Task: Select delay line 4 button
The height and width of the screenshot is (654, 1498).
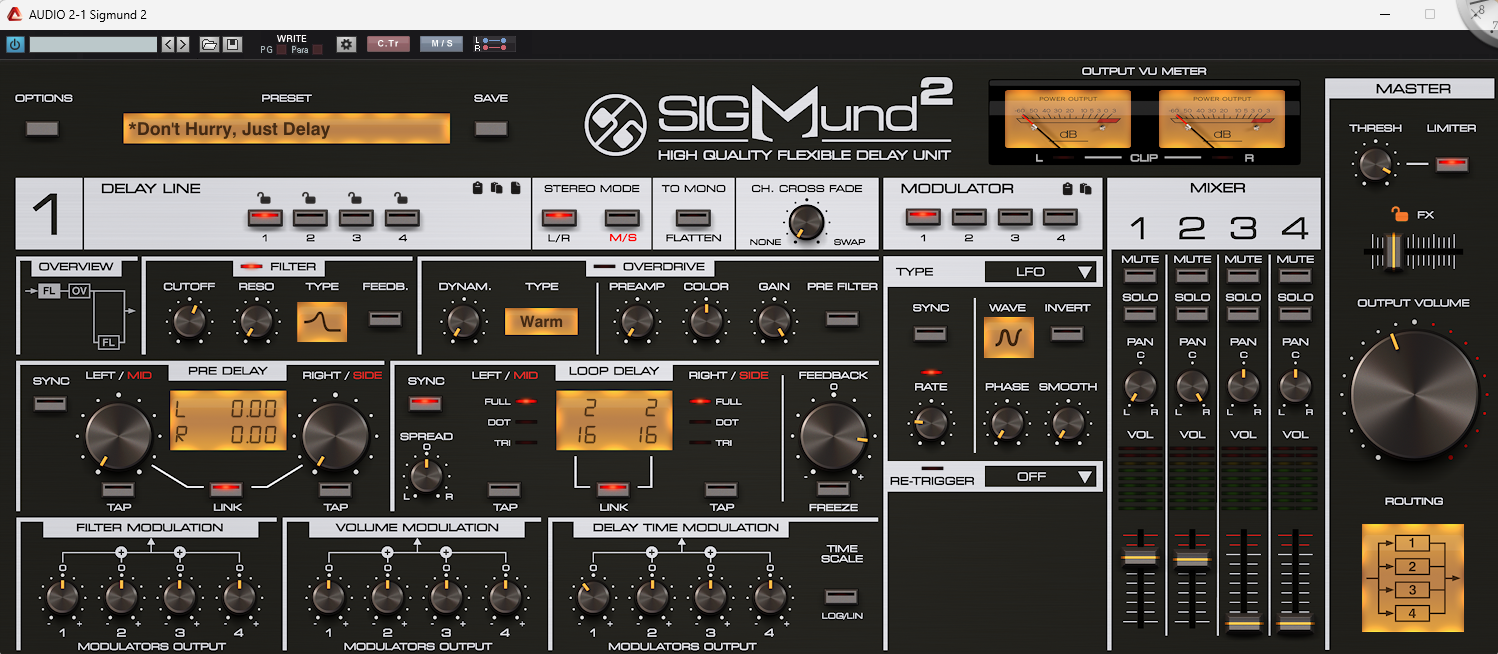Action: coord(401,216)
